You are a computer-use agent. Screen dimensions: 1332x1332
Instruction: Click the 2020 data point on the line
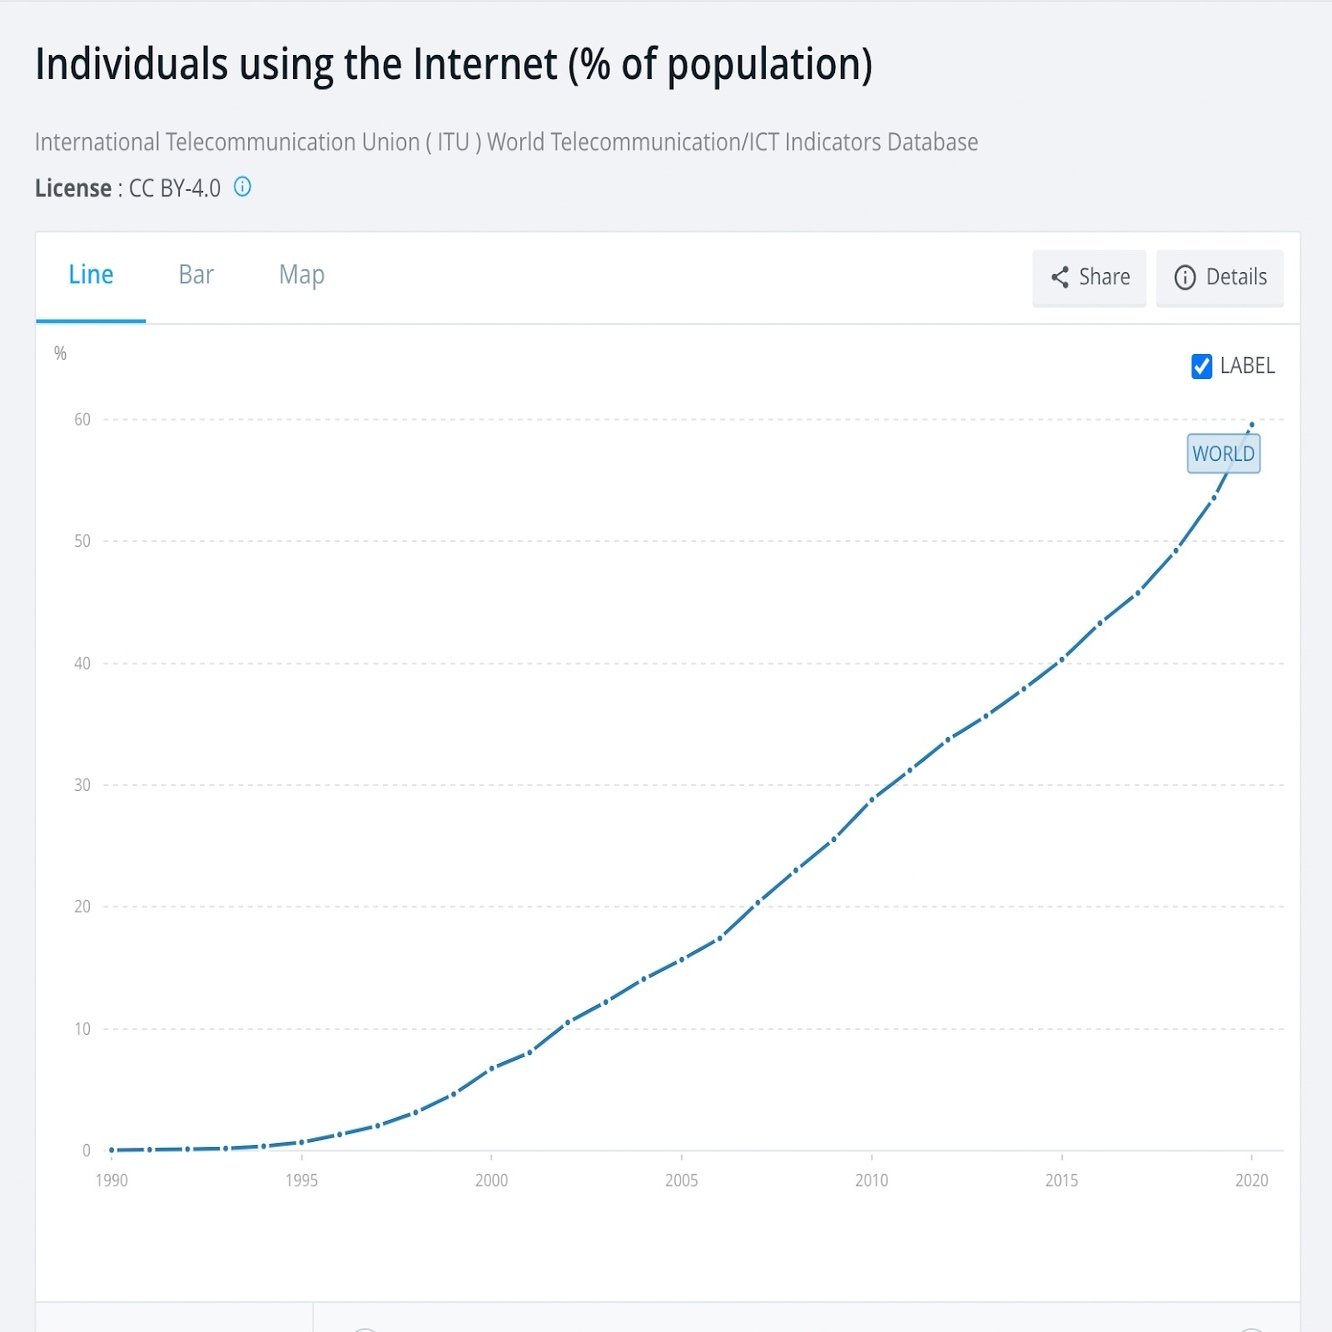(x=1251, y=425)
